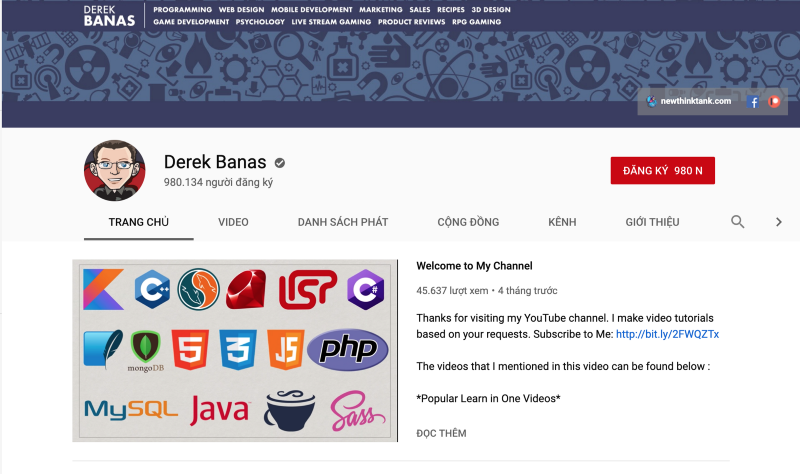
Task: Expand more tabs with right chevron
Action: pyautogui.click(x=779, y=222)
